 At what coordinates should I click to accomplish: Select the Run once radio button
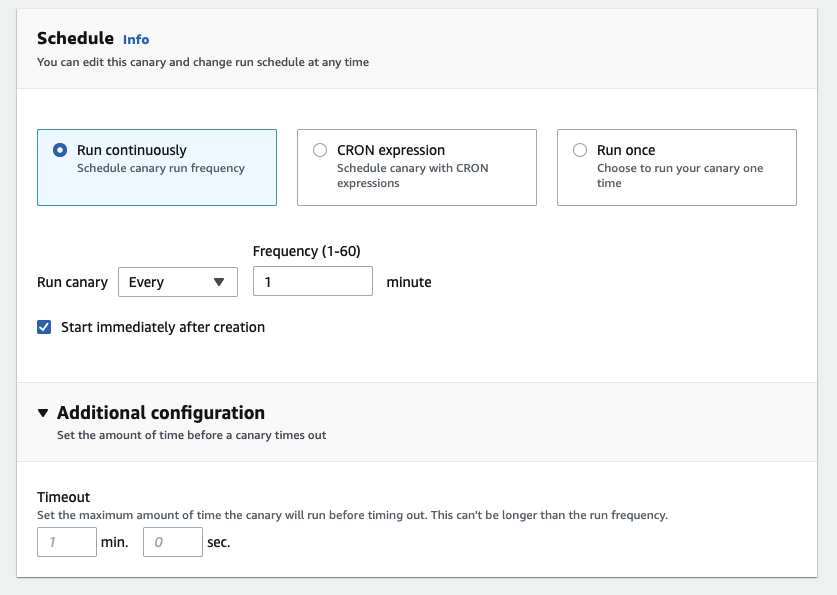coord(580,150)
